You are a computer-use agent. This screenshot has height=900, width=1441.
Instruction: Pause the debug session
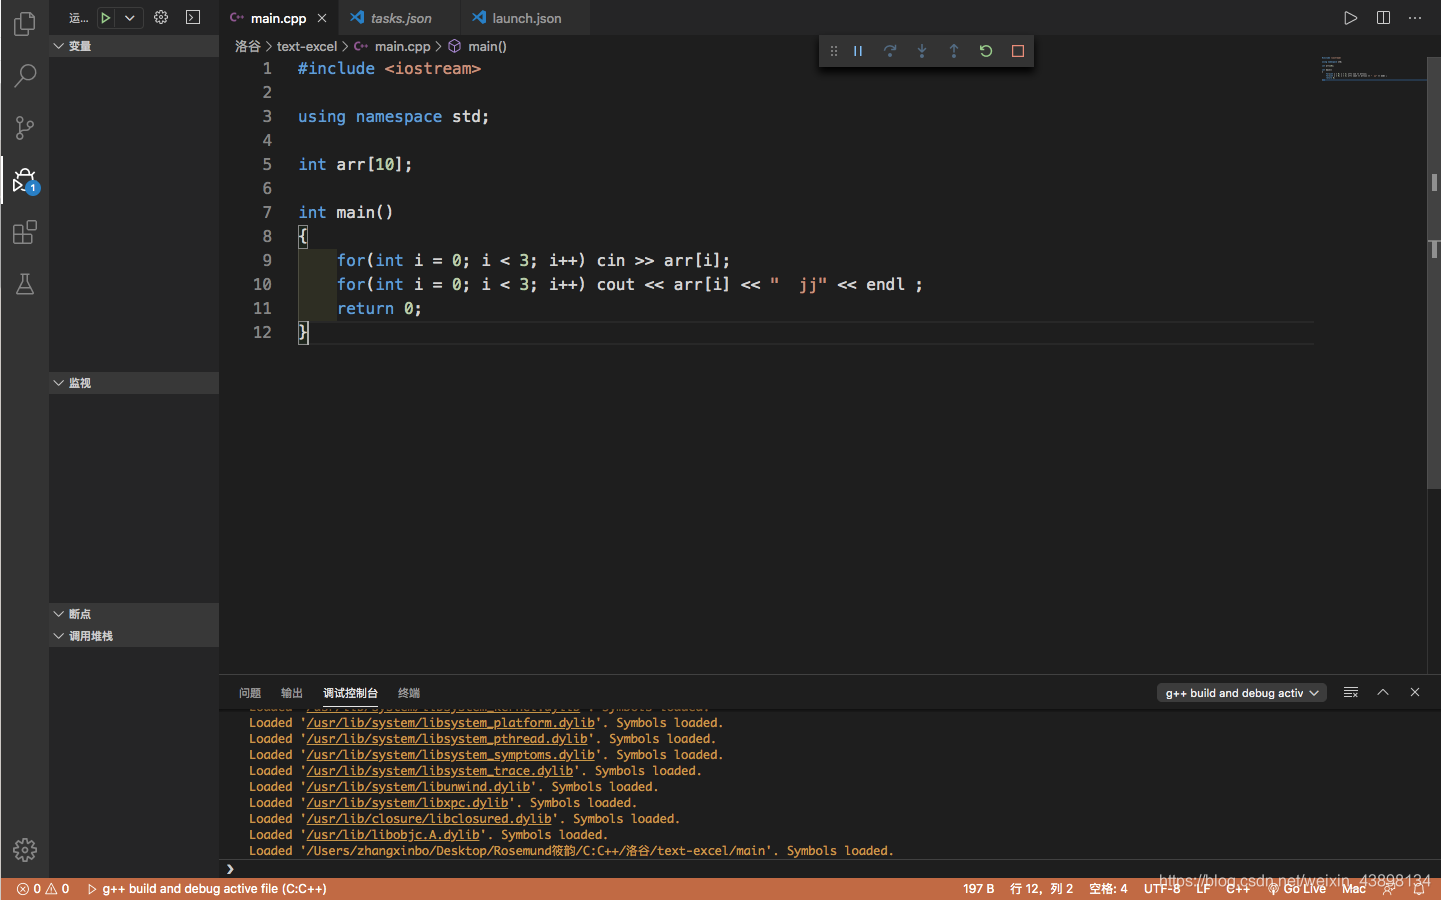click(858, 51)
